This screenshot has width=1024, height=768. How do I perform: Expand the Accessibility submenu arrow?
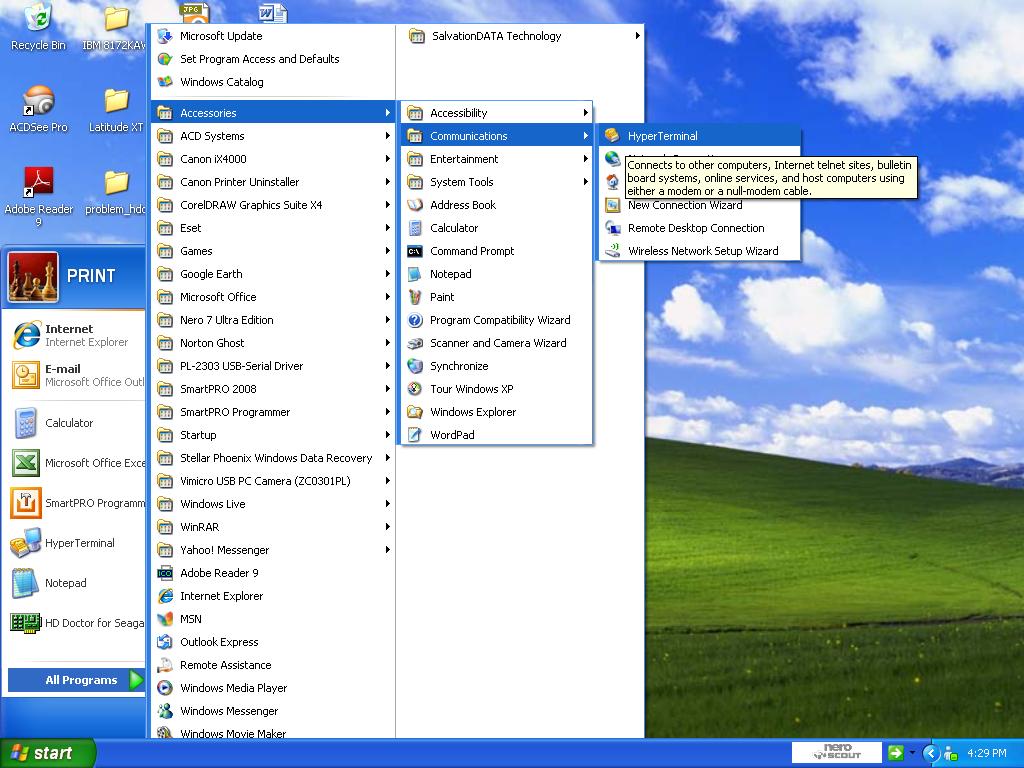point(585,113)
